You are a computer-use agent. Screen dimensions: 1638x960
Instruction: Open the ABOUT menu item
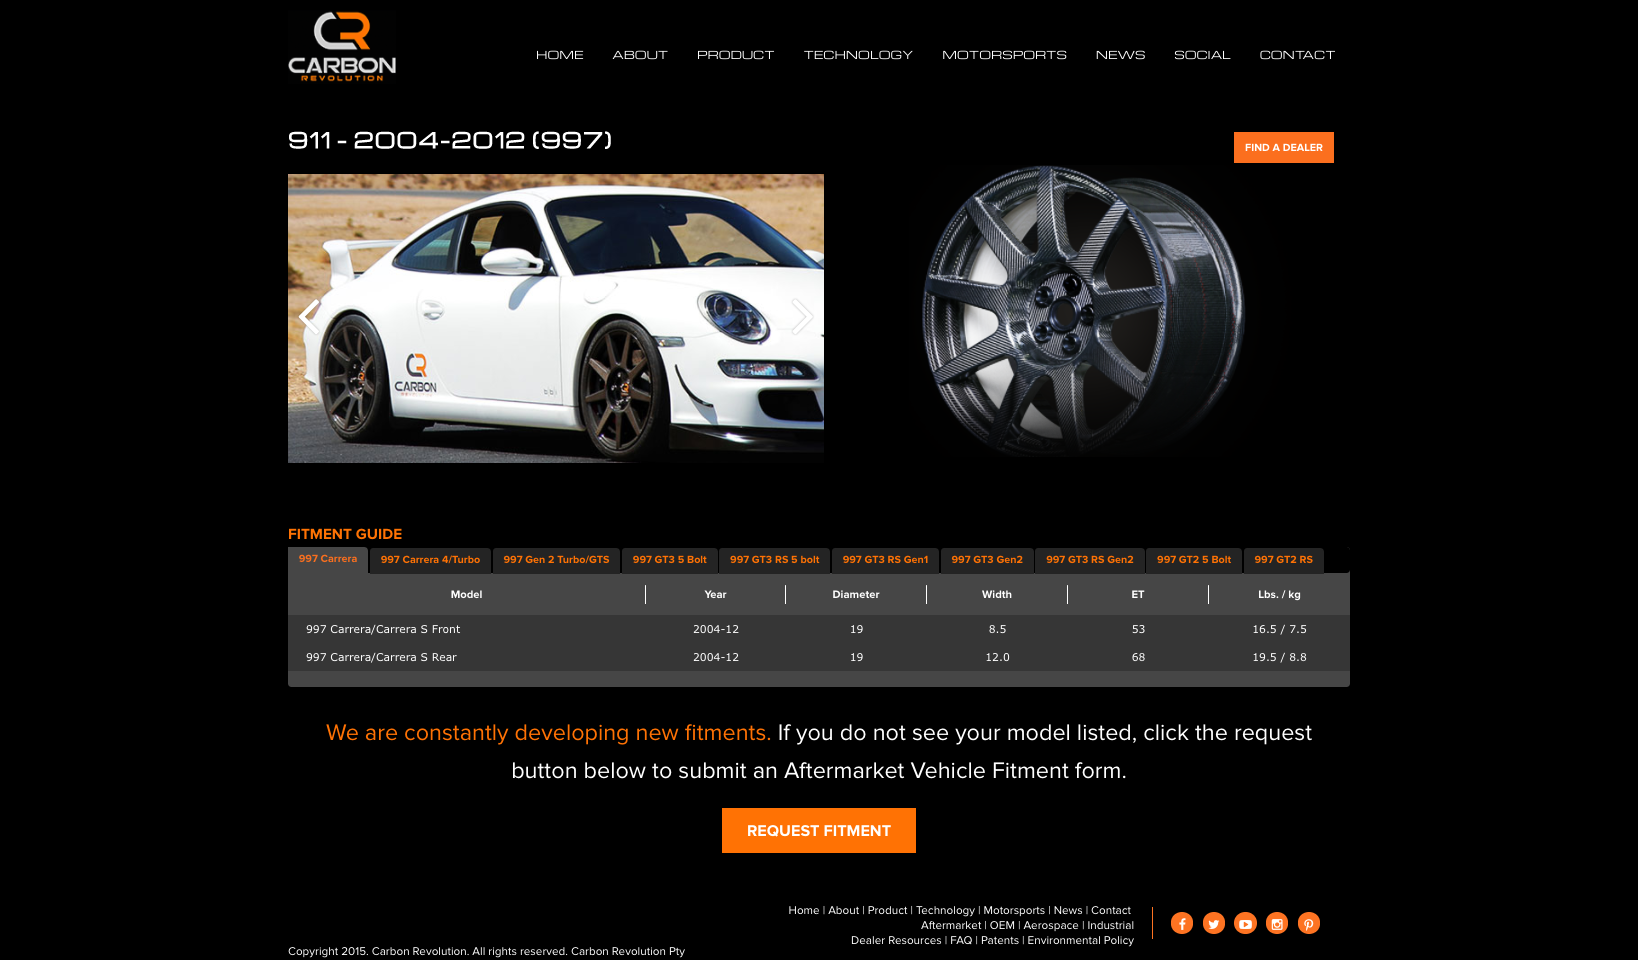pyautogui.click(x=640, y=55)
